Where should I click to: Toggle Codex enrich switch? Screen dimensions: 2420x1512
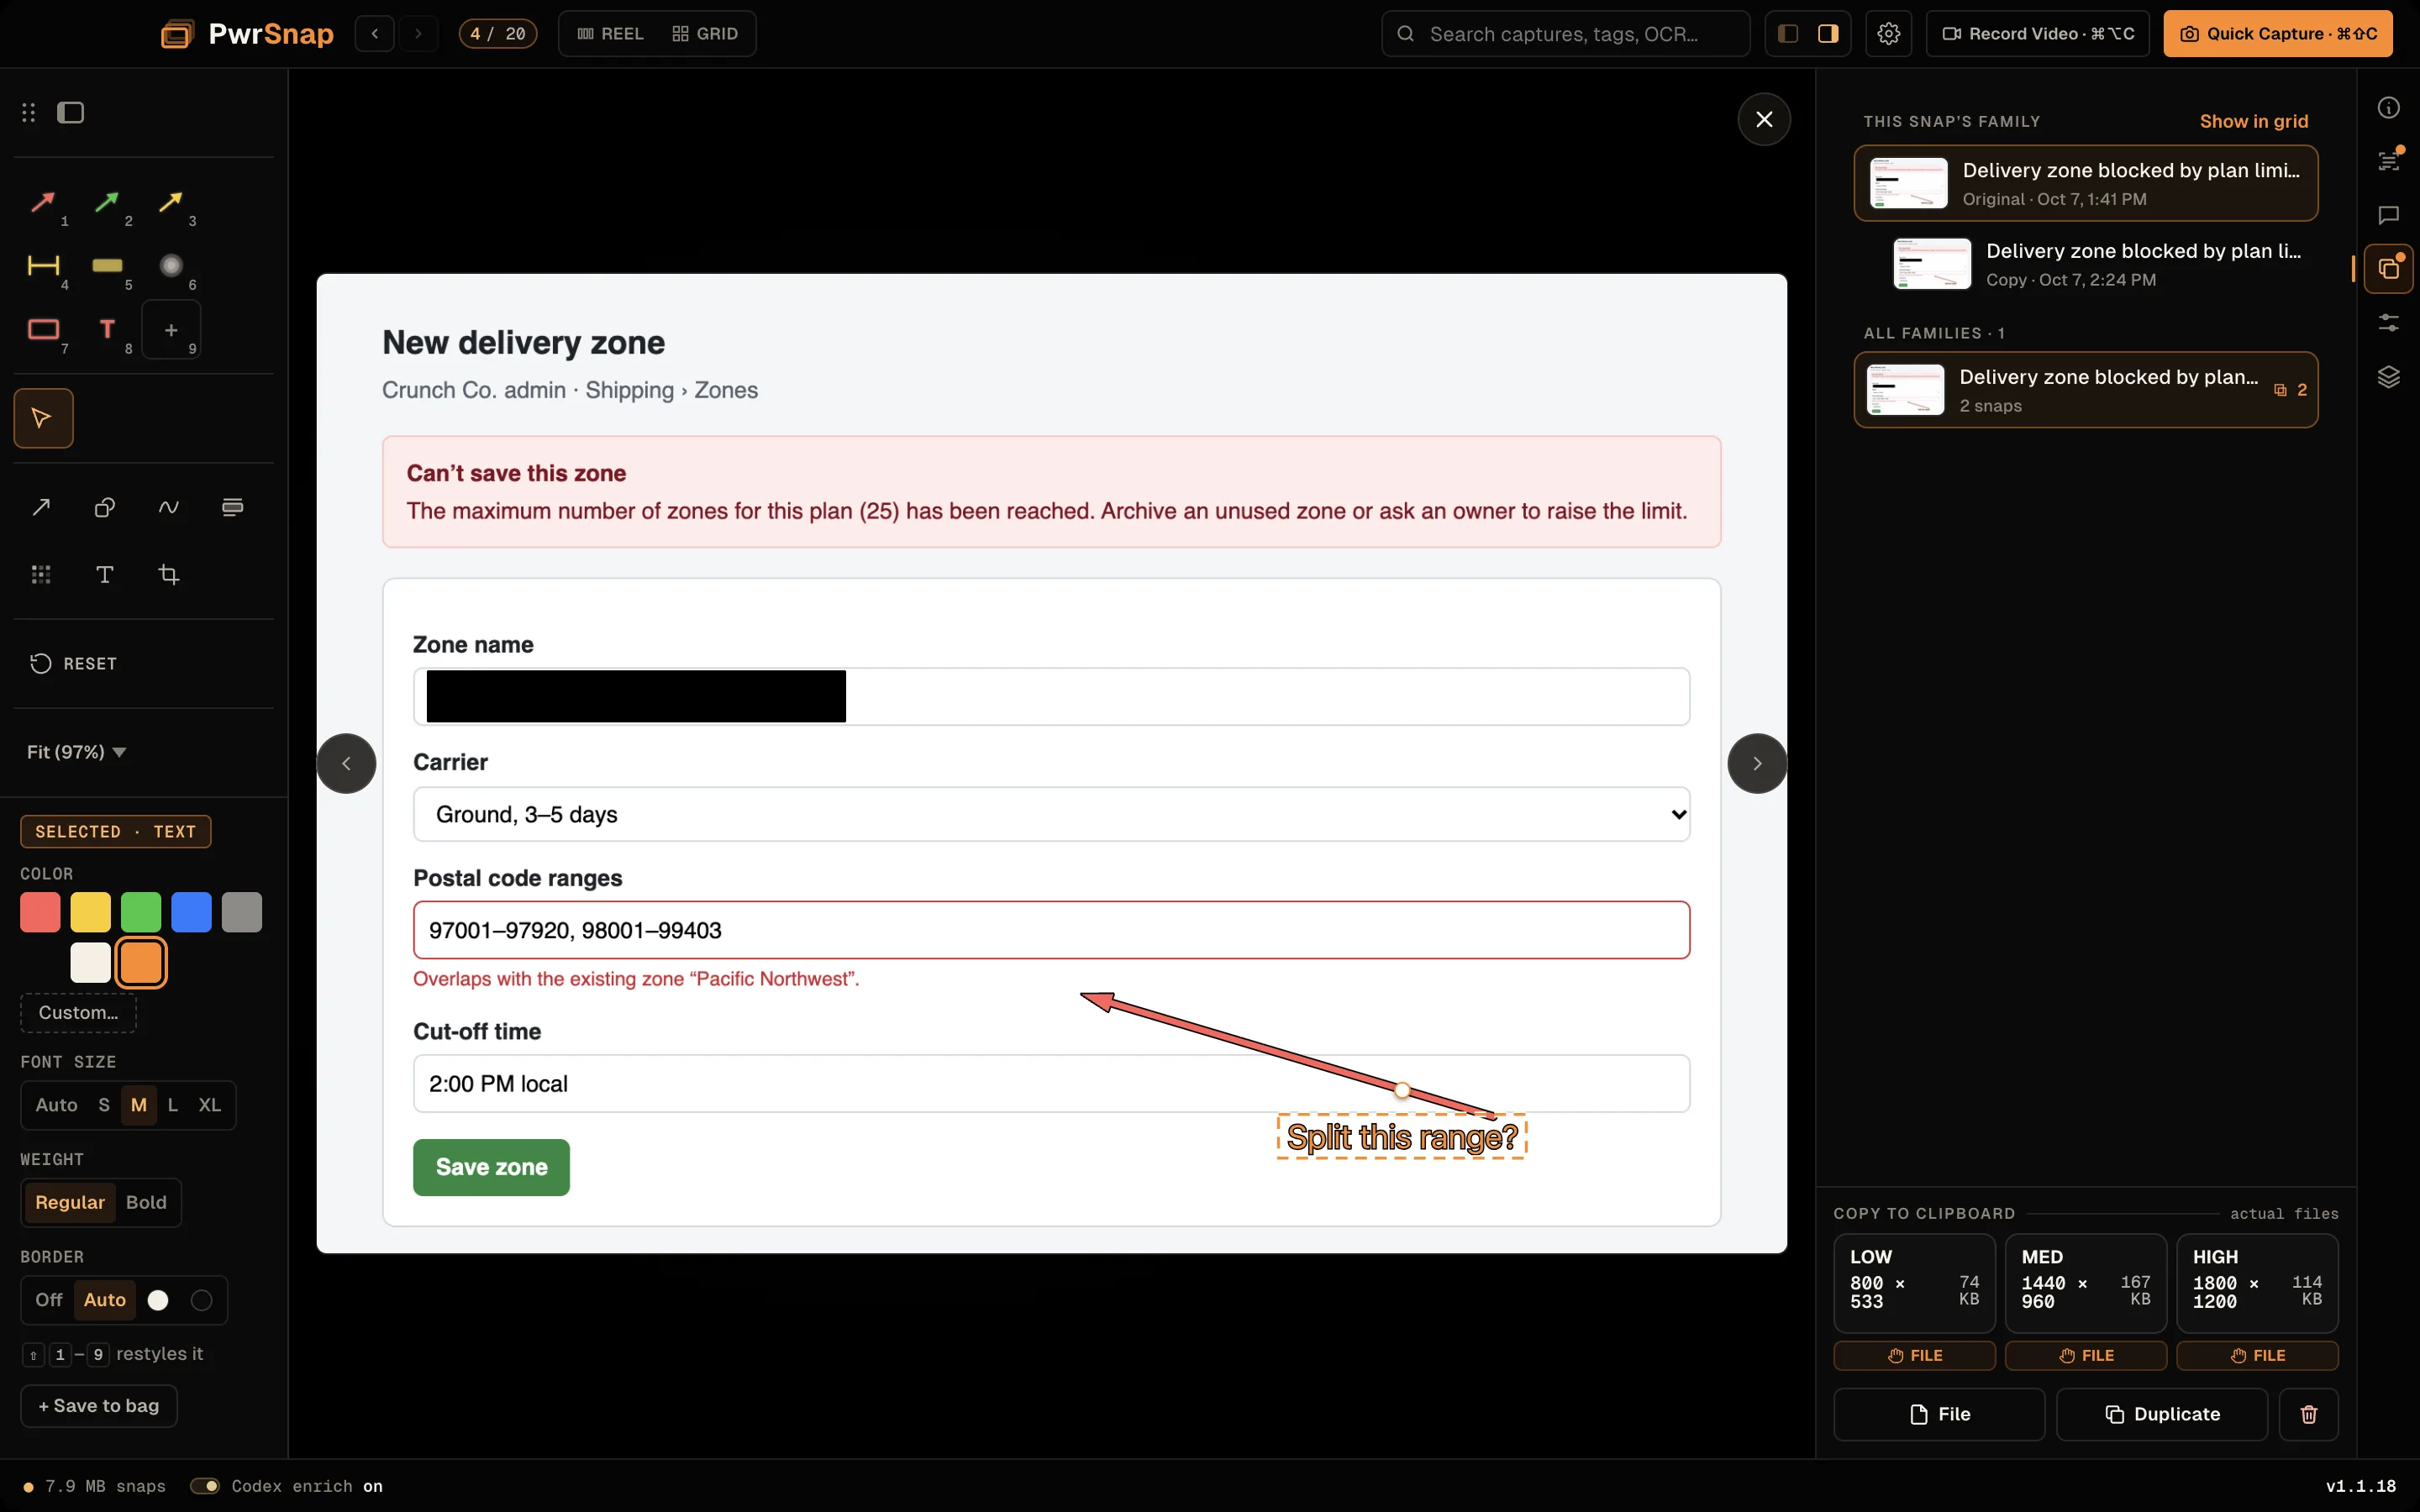(x=205, y=1486)
